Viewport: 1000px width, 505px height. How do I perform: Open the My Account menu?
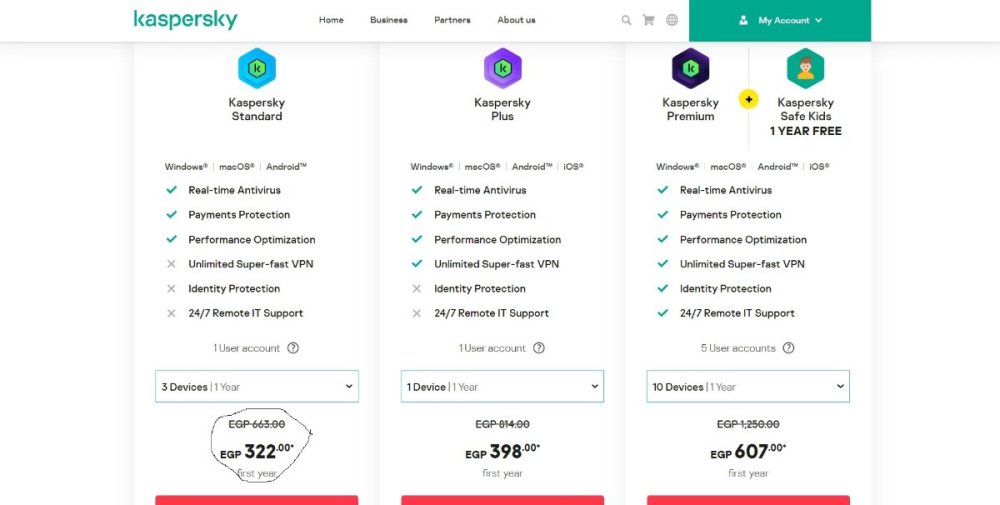[x=780, y=20]
